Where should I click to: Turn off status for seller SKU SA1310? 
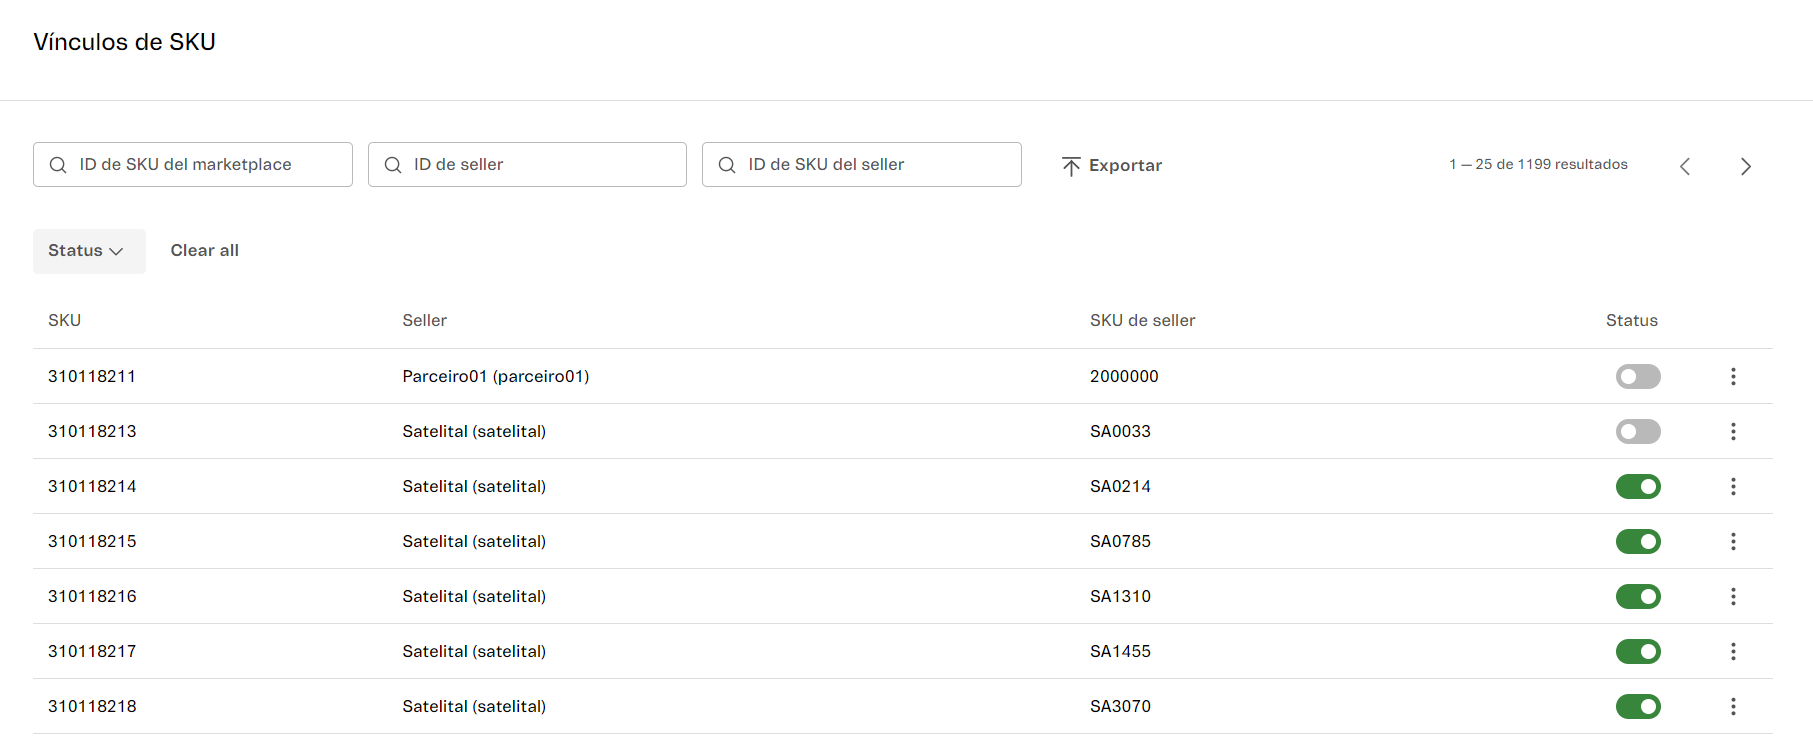click(x=1637, y=596)
